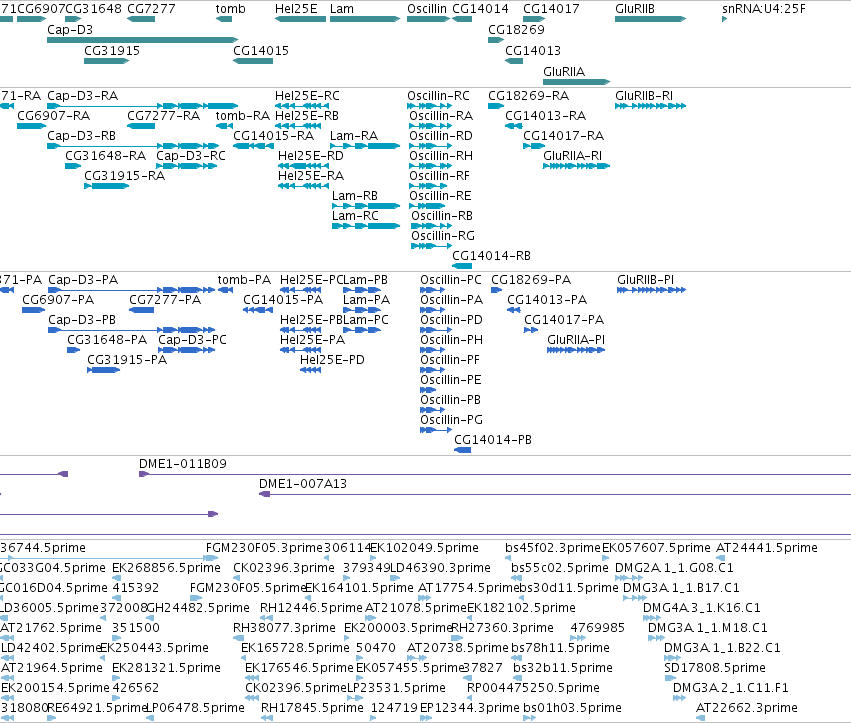Click the Hel25E gene feature
Viewport: 851px width, 723px height.
pyautogui.click(x=300, y=19)
